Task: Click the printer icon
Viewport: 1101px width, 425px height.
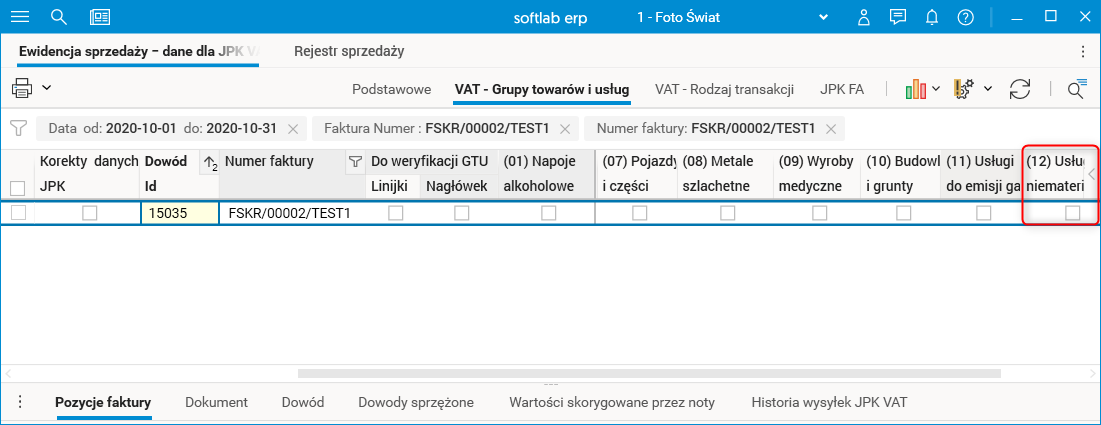Action: [x=22, y=88]
